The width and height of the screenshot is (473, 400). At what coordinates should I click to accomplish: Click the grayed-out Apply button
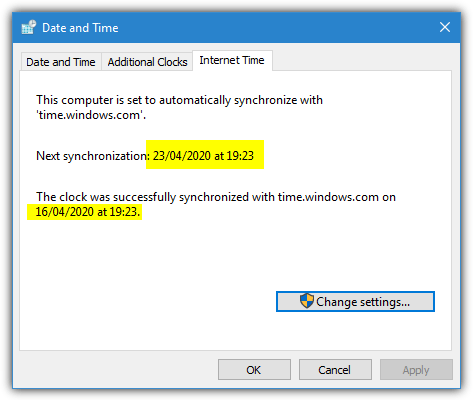click(x=416, y=370)
